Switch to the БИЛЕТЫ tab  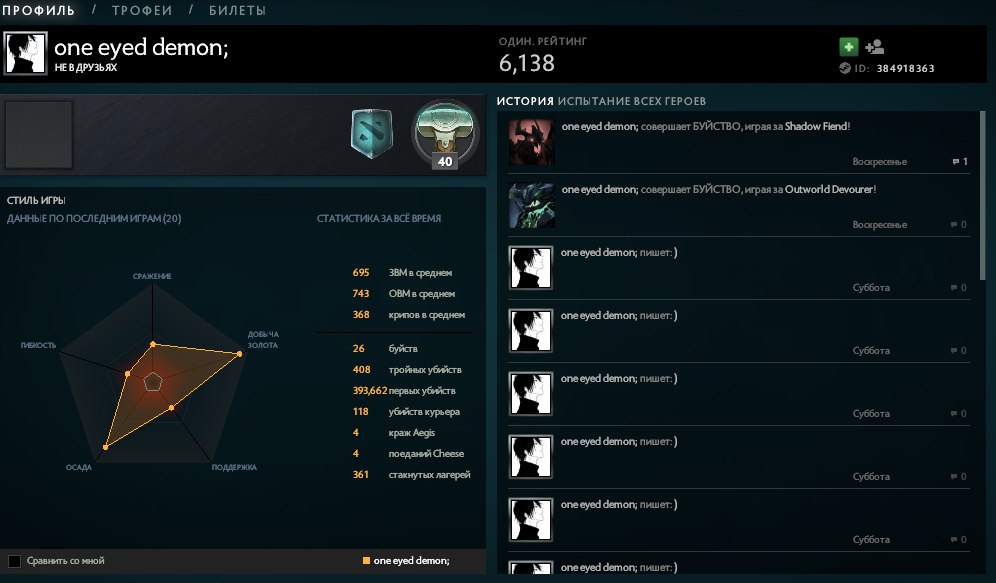pos(238,11)
